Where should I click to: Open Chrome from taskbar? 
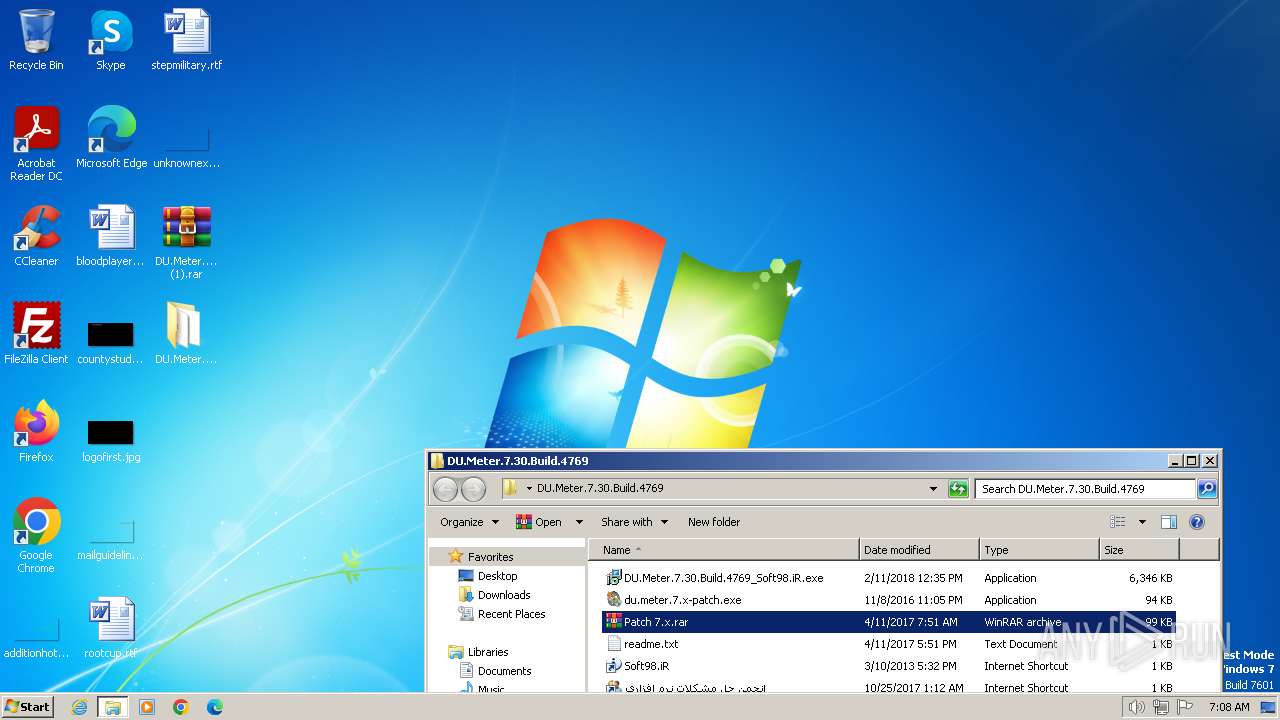(181, 707)
